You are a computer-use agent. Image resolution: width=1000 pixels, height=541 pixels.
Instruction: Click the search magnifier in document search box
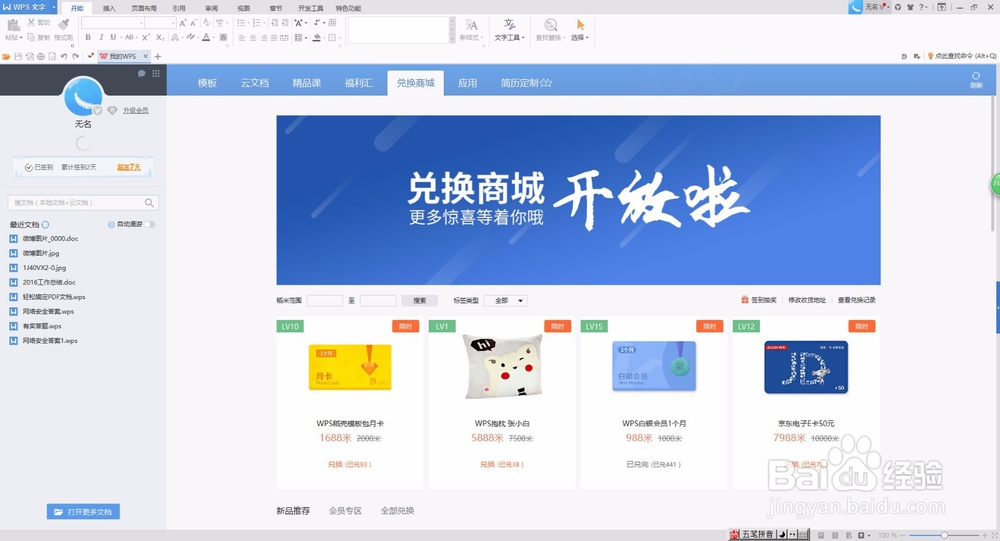click(x=149, y=203)
